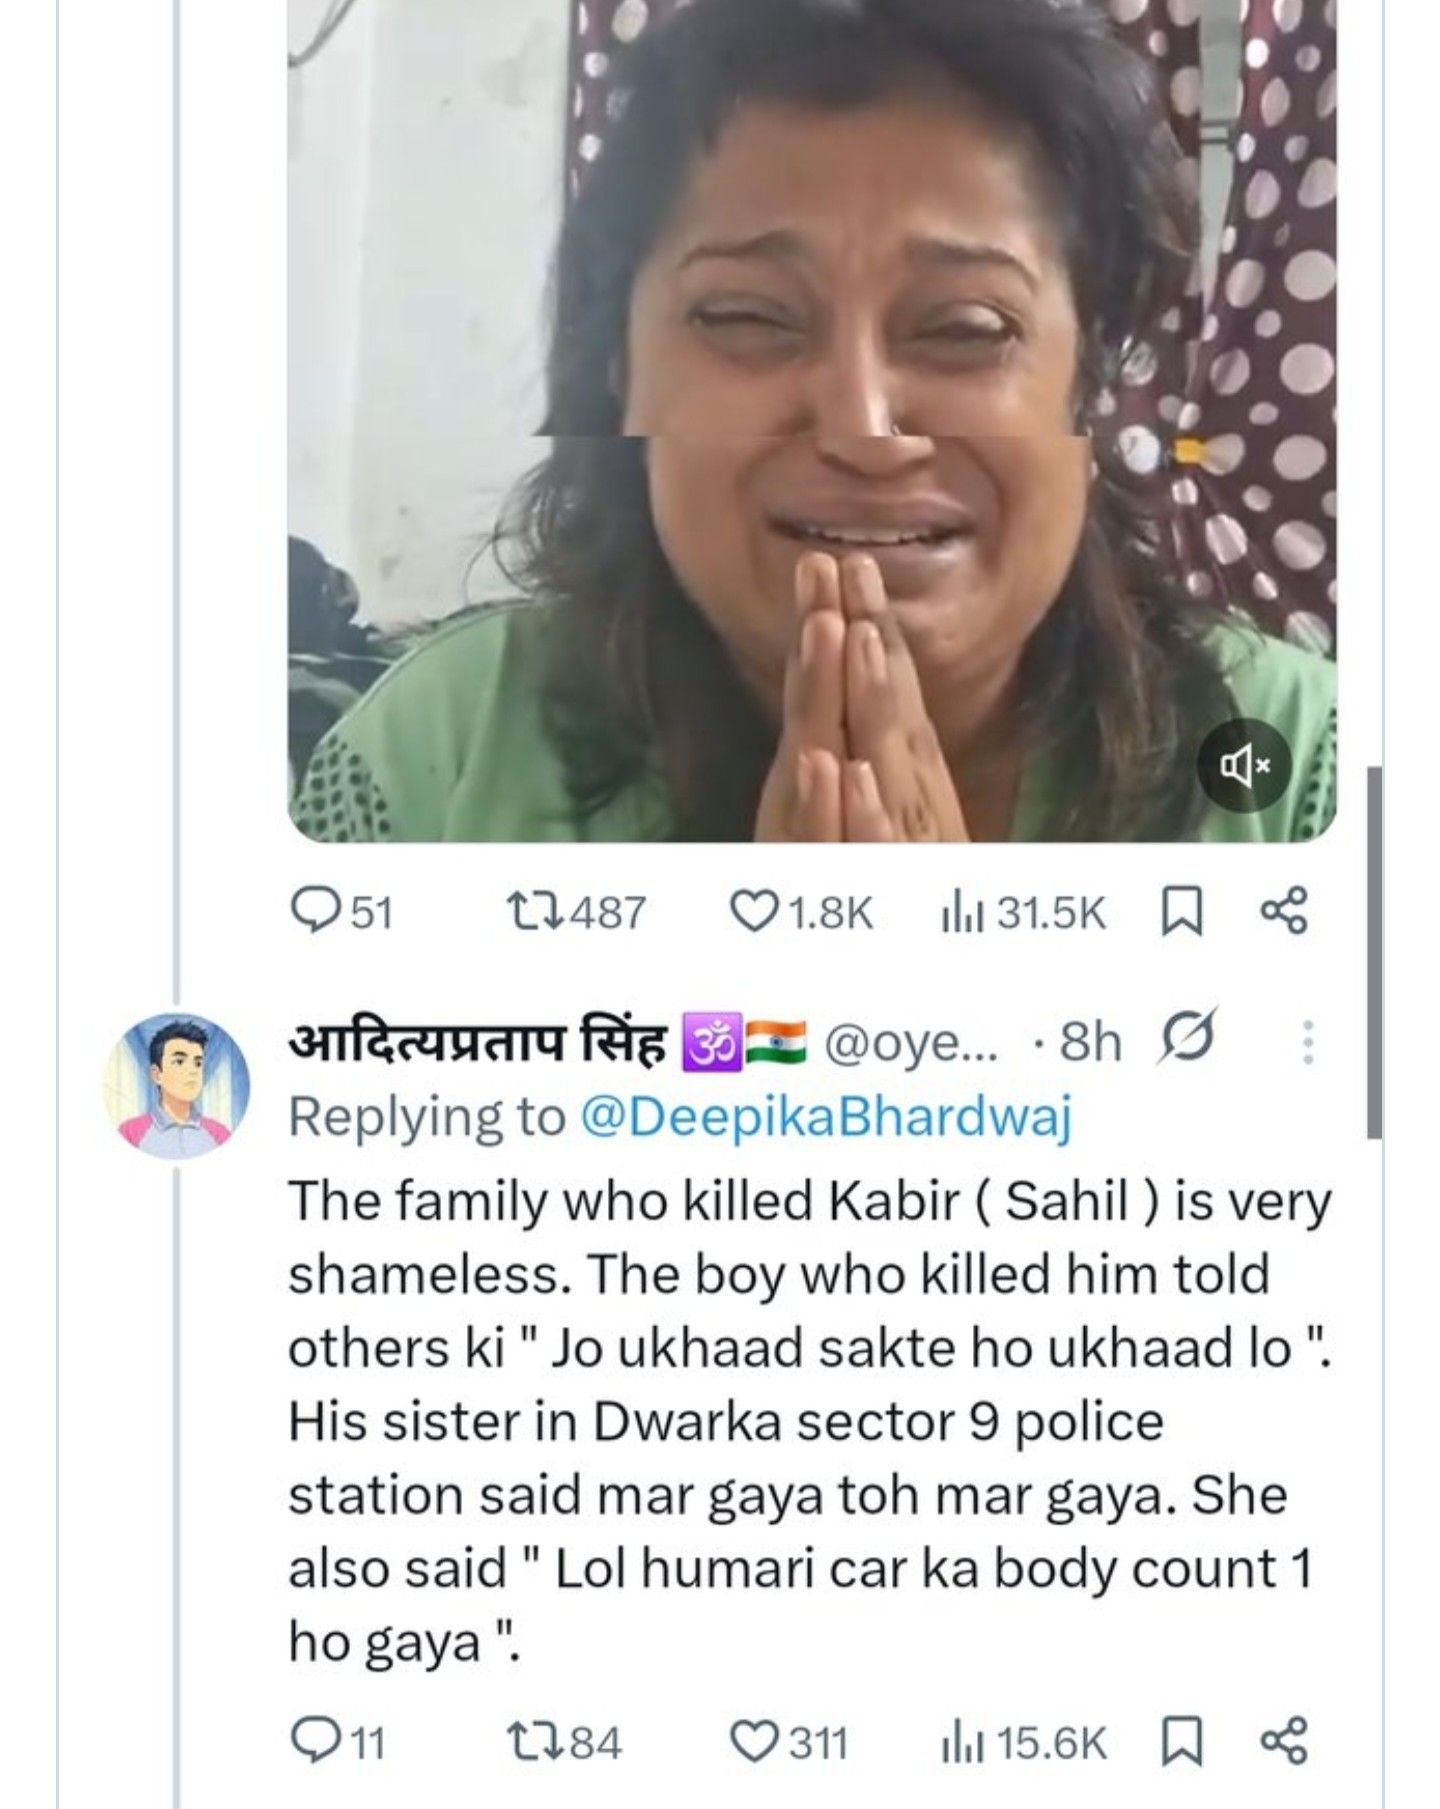Repost the reply with 84 reposts
Viewport: 1440px width, 1809px height.
[x=564, y=1743]
